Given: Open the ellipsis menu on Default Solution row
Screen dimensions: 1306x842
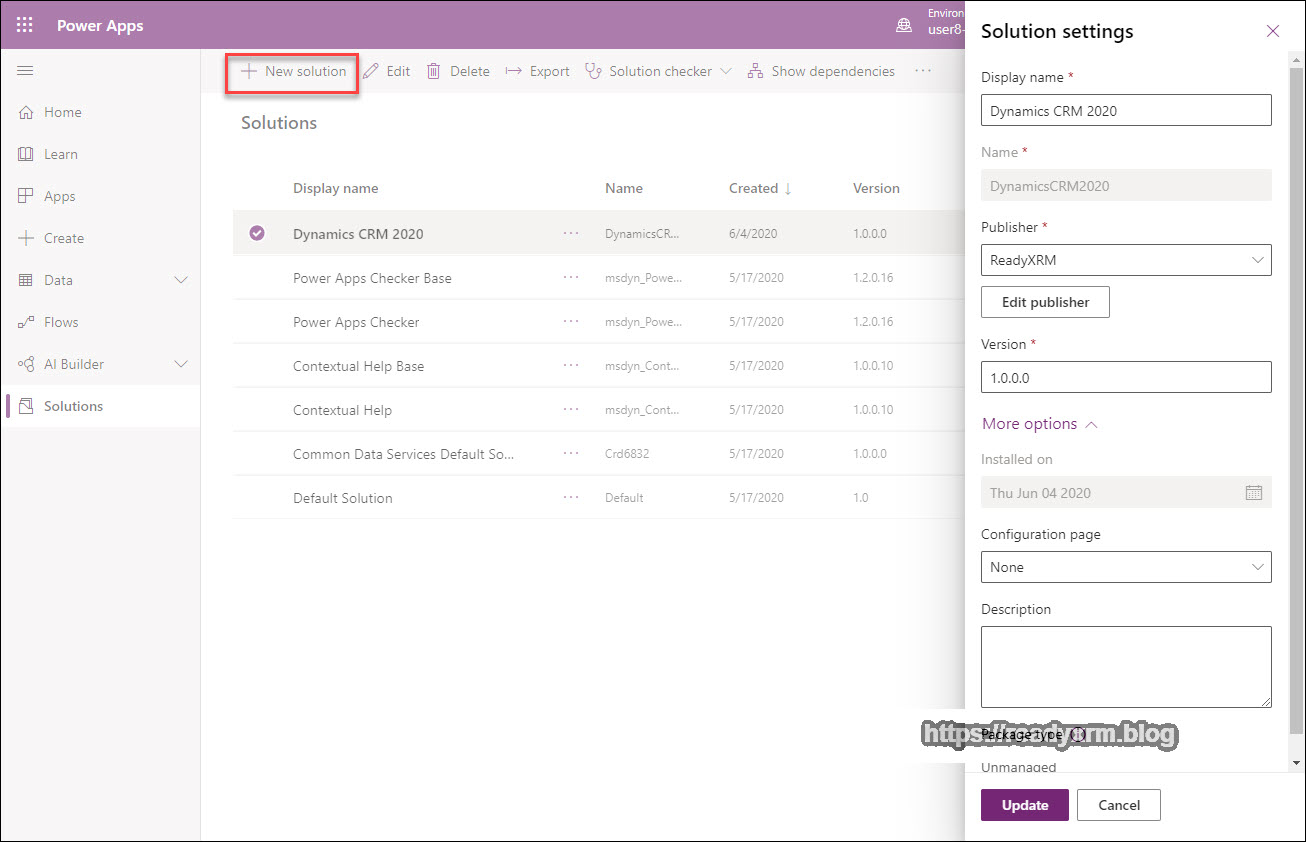Looking at the screenshot, I should point(571,497).
